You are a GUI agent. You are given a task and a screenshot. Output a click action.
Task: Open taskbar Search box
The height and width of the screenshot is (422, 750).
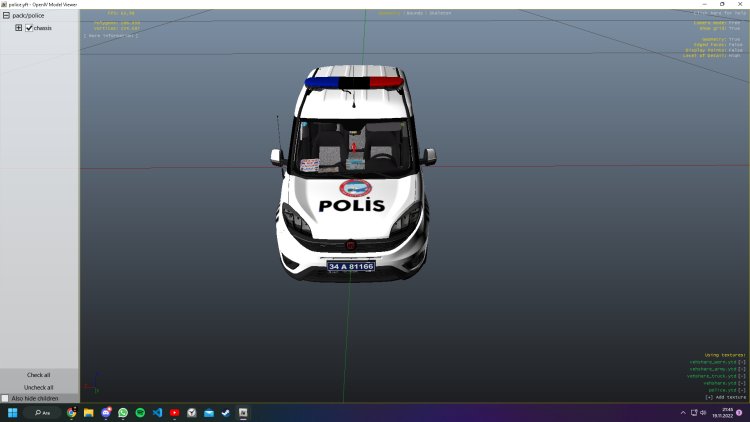[x=42, y=412]
